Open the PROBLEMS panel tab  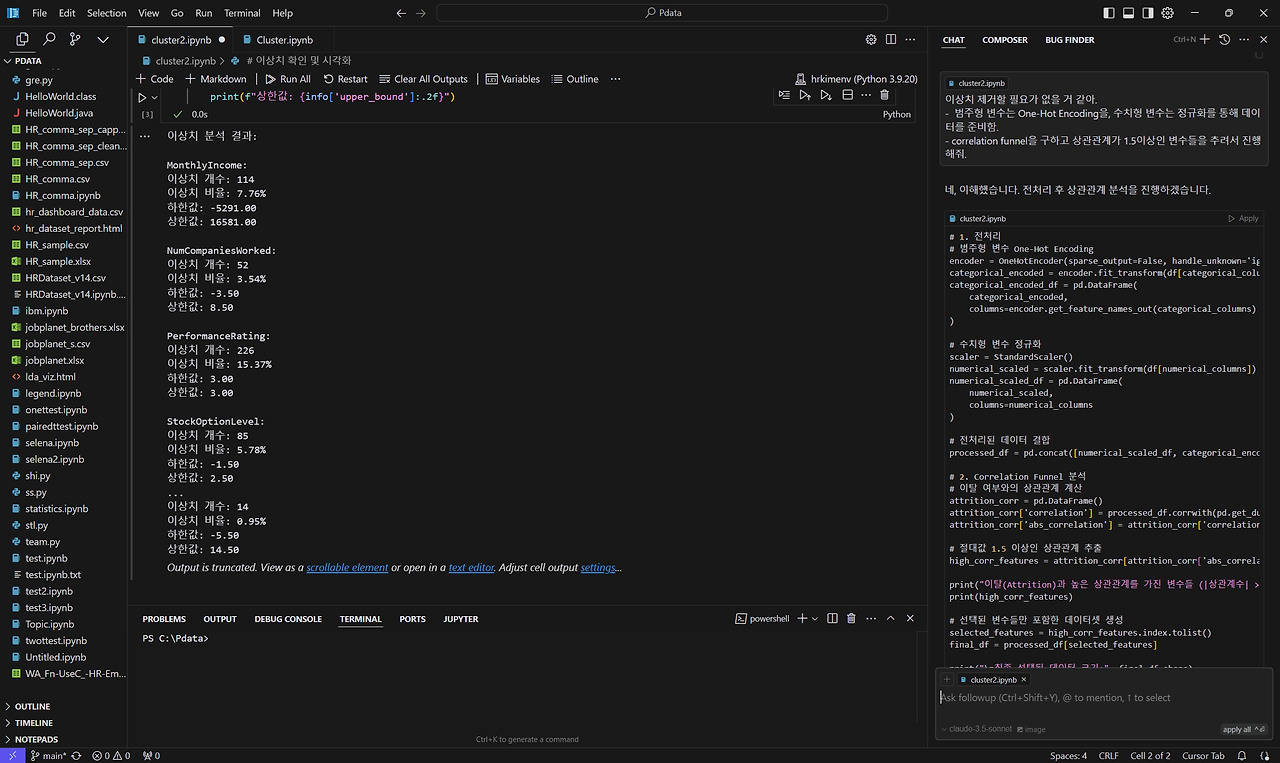coord(164,619)
